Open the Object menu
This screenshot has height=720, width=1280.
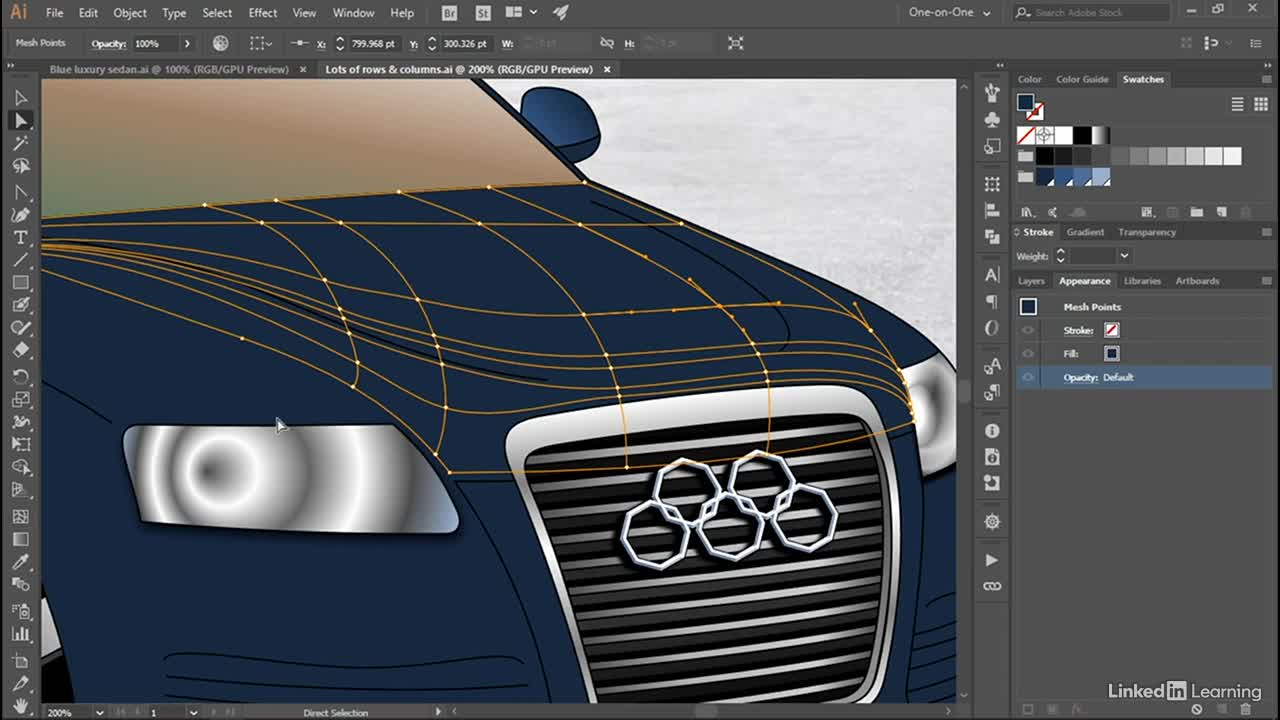click(130, 13)
